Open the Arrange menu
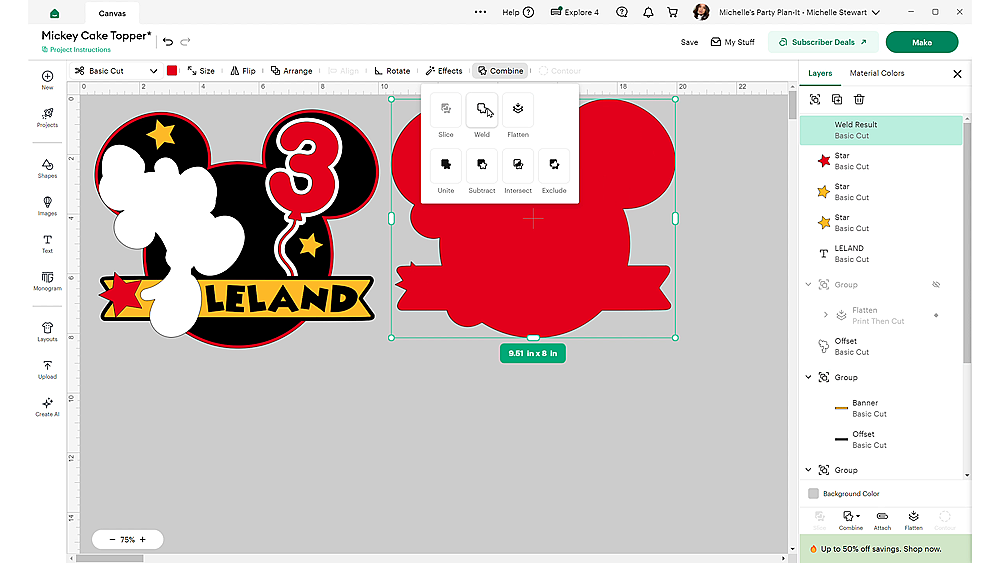 click(291, 71)
